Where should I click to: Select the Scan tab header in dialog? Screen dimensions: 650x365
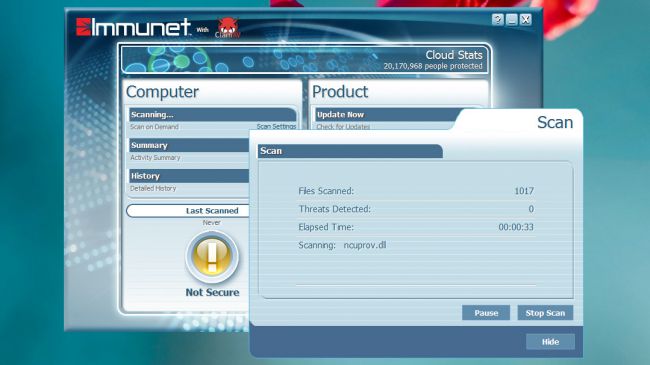click(x=350, y=151)
